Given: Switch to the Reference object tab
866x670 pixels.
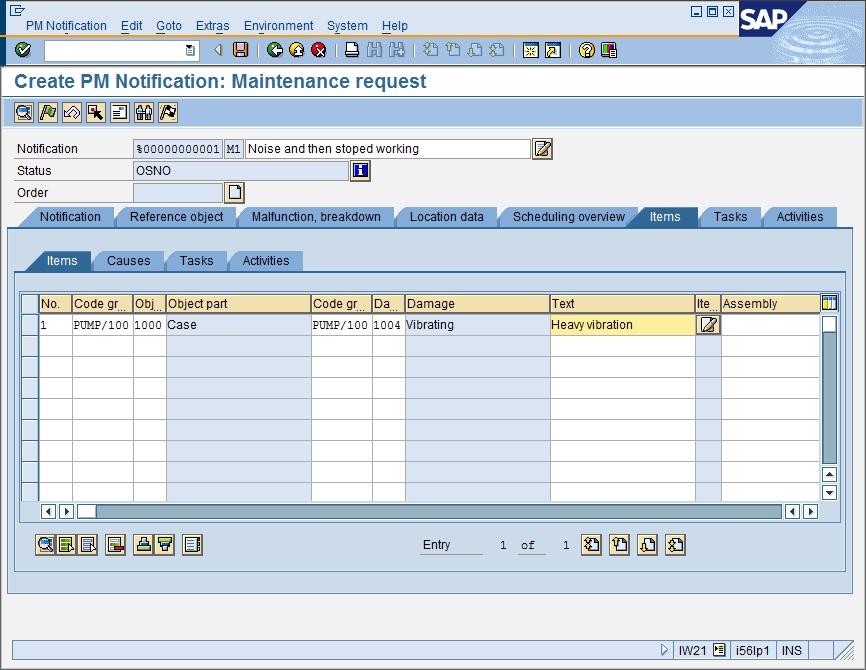Looking at the screenshot, I should click(x=177, y=217).
